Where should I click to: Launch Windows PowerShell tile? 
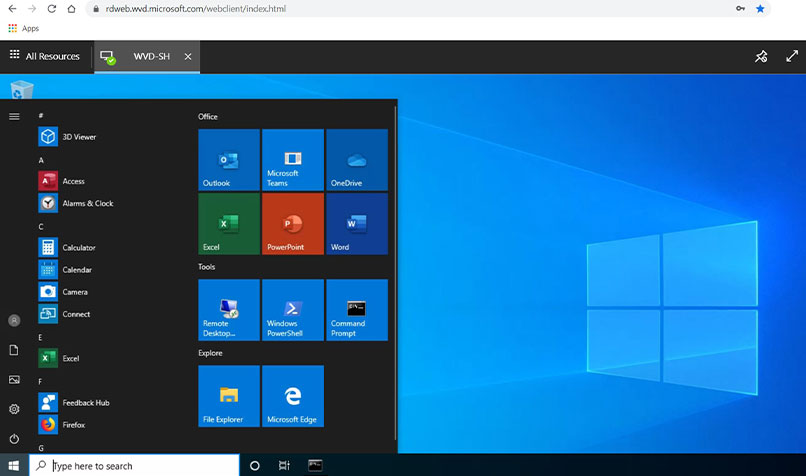[292, 310]
